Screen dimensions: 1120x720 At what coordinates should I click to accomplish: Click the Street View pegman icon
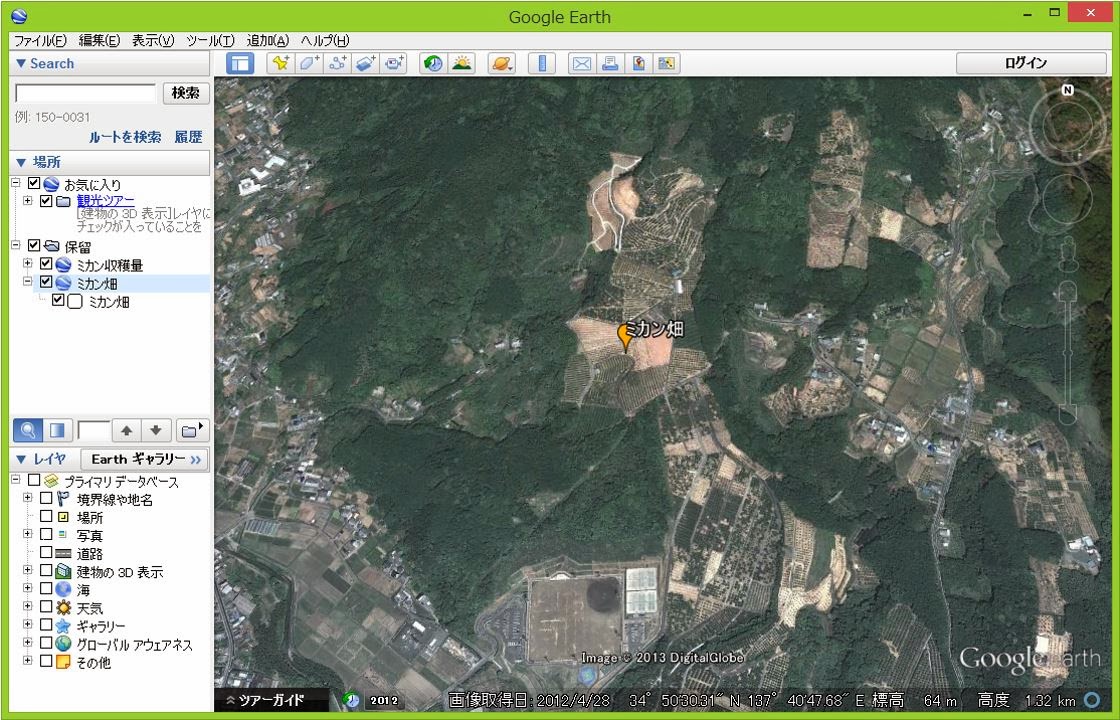pyautogui.click(x=1068, y=256)
